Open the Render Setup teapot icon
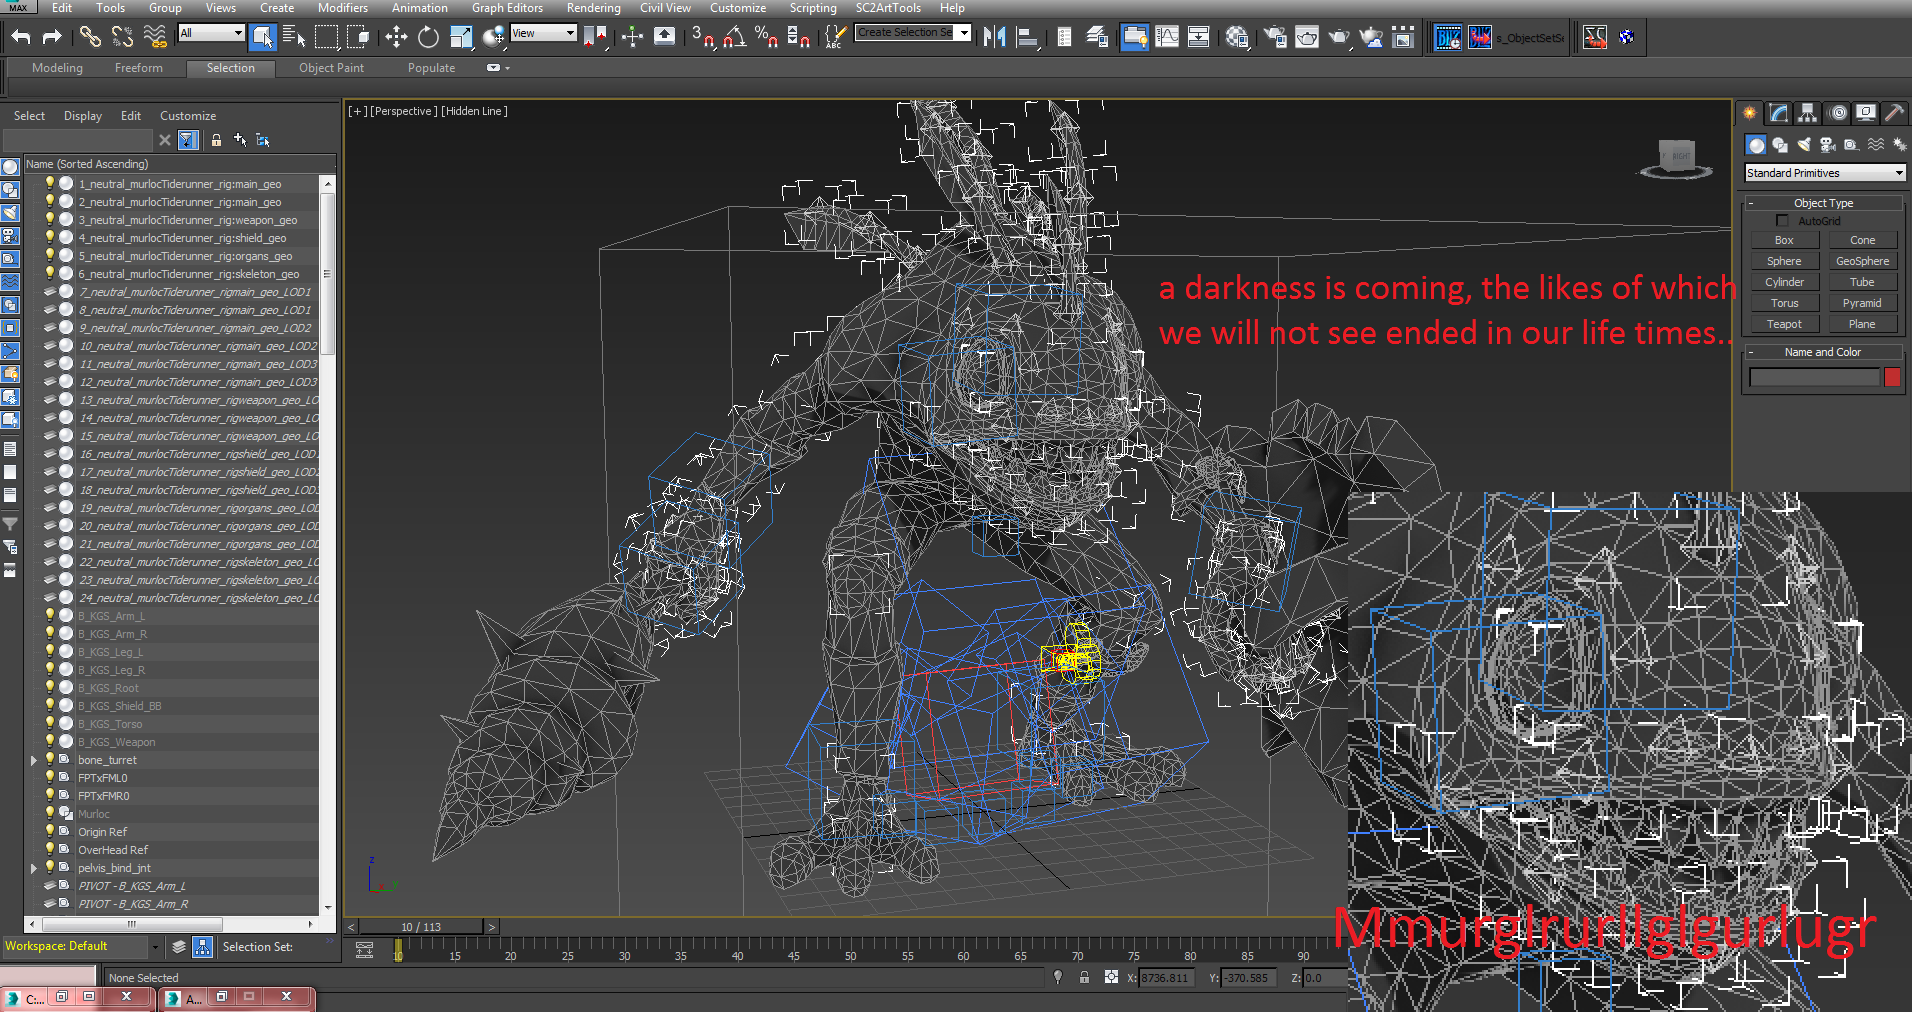Viewport: 1912px width, 1012px height. coord(1275,38)
